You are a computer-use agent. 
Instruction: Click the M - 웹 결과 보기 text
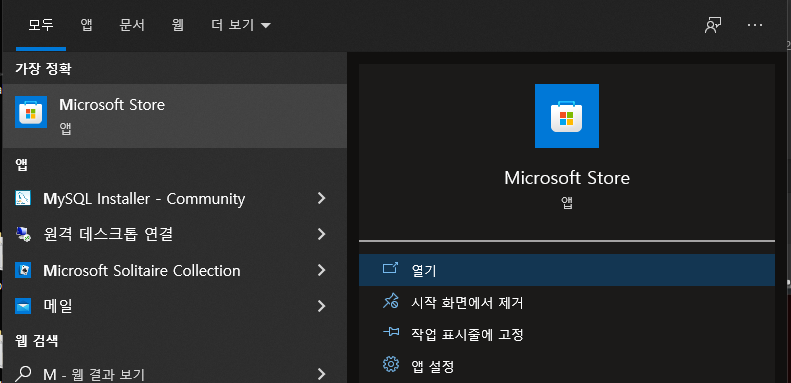point(94,374)
